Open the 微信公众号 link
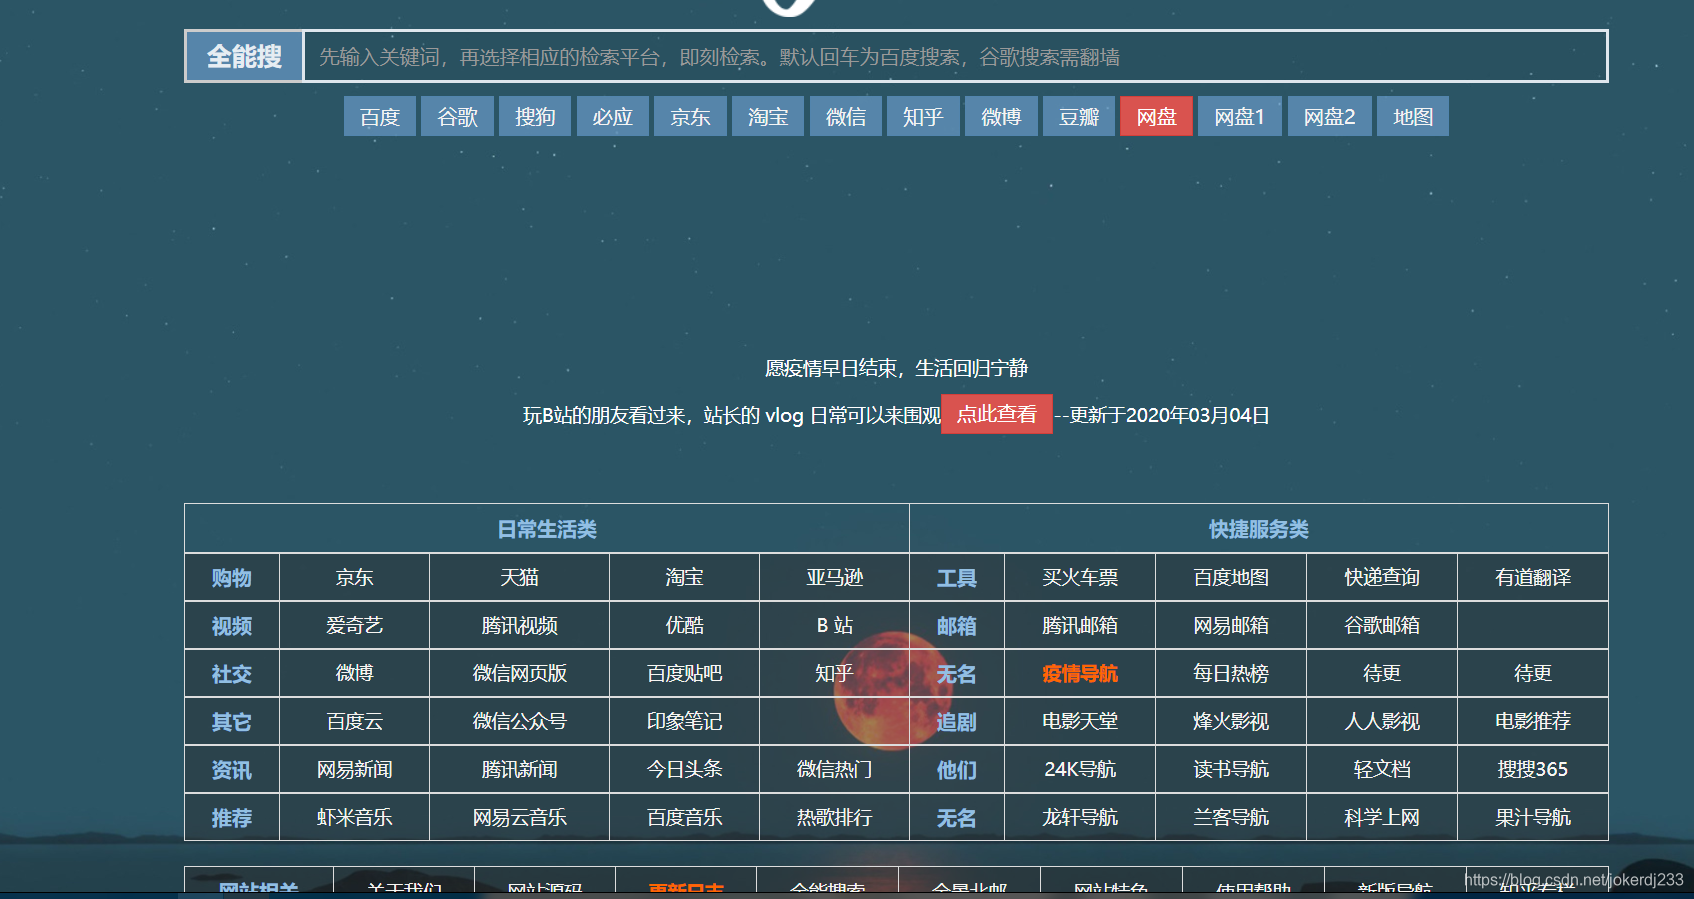The image size is (1694, 899). click(519, 721)
